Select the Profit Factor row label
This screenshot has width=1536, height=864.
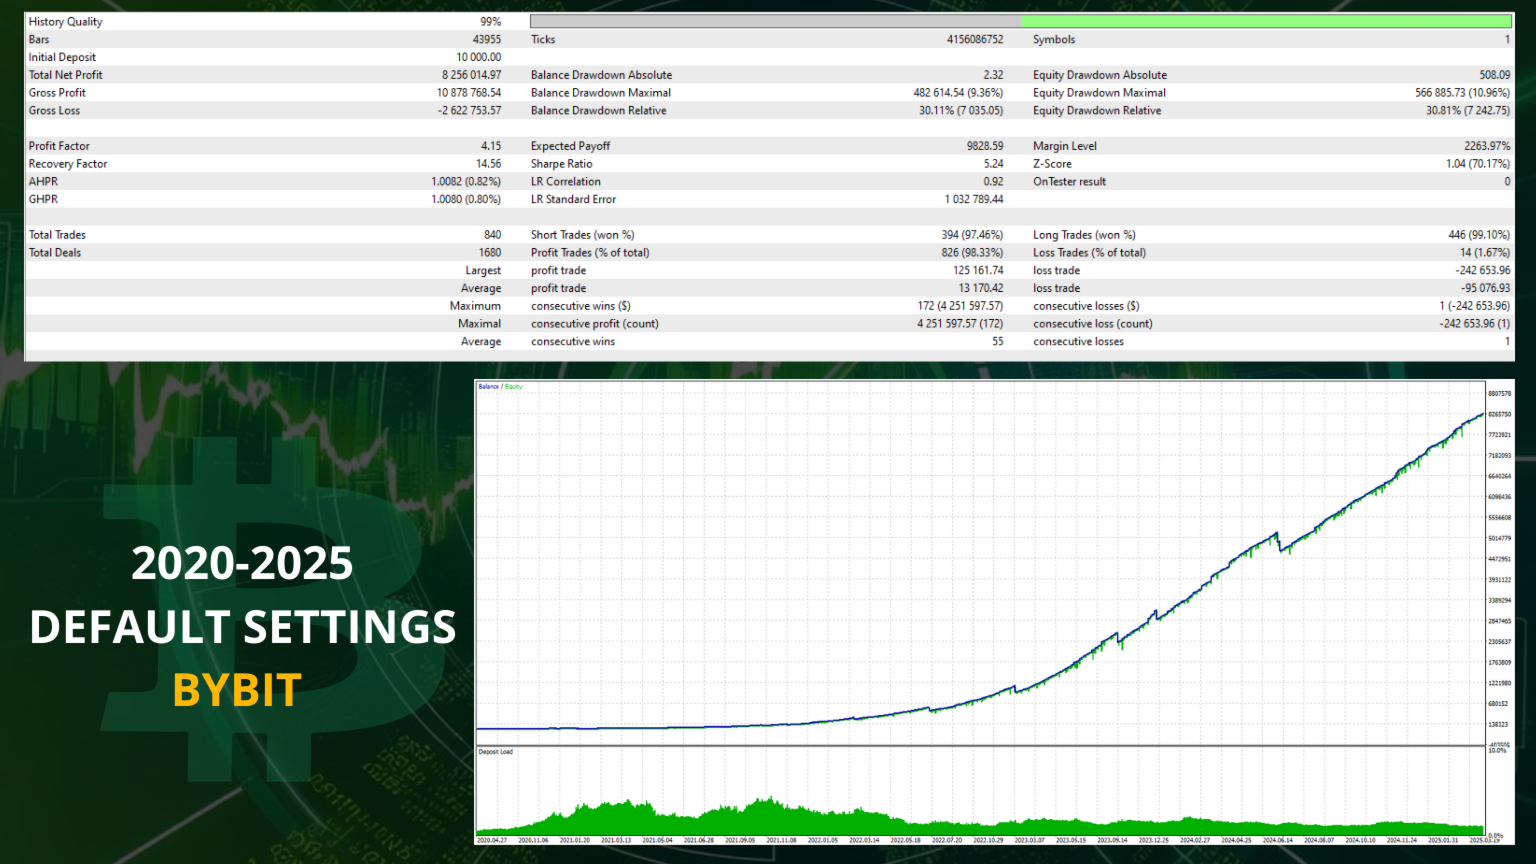[59, 146]
